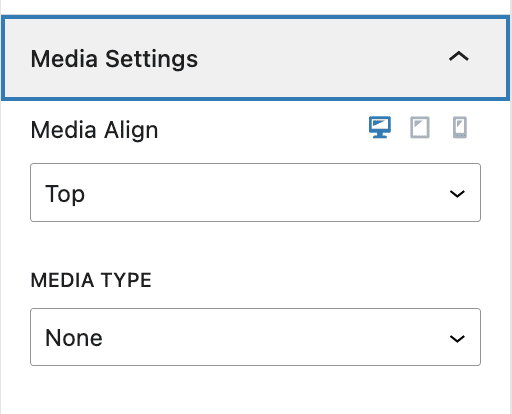
Task: Set Media Align responsive mode to desktop
Action: point(380,127)
